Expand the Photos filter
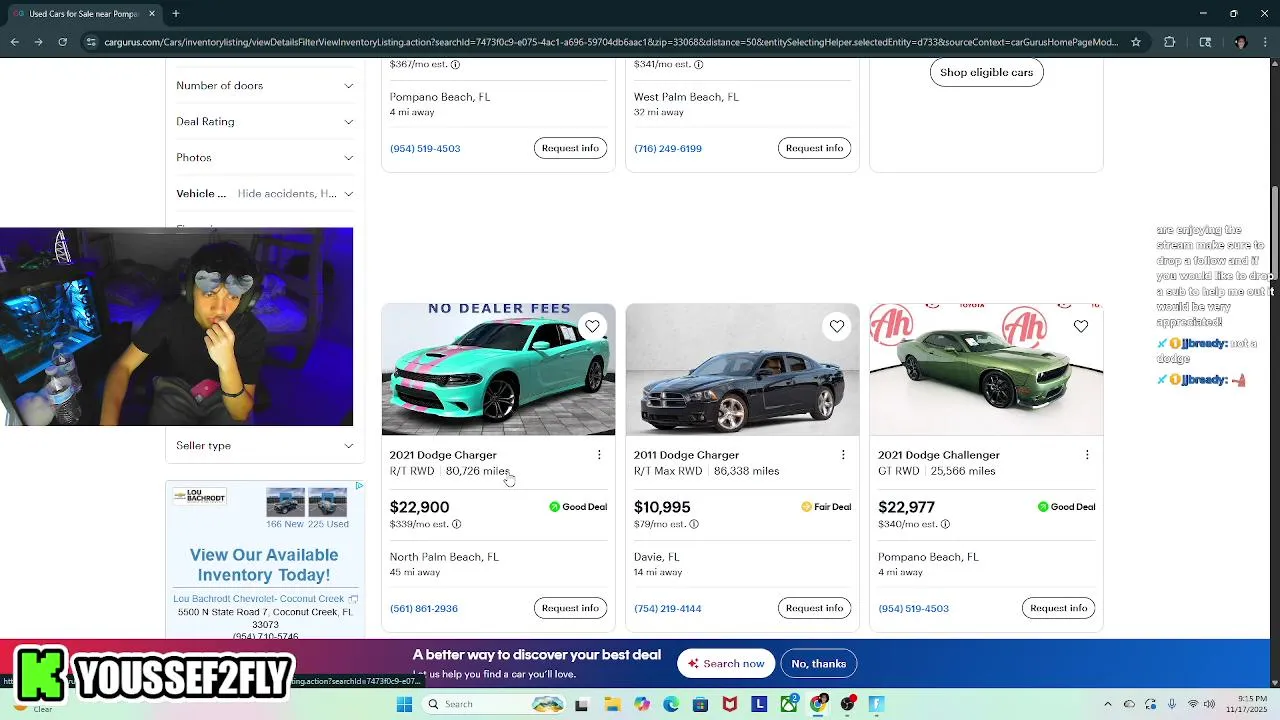This screenshot has width=1280, height=720. pyautogui.click(x=265, y=158)
